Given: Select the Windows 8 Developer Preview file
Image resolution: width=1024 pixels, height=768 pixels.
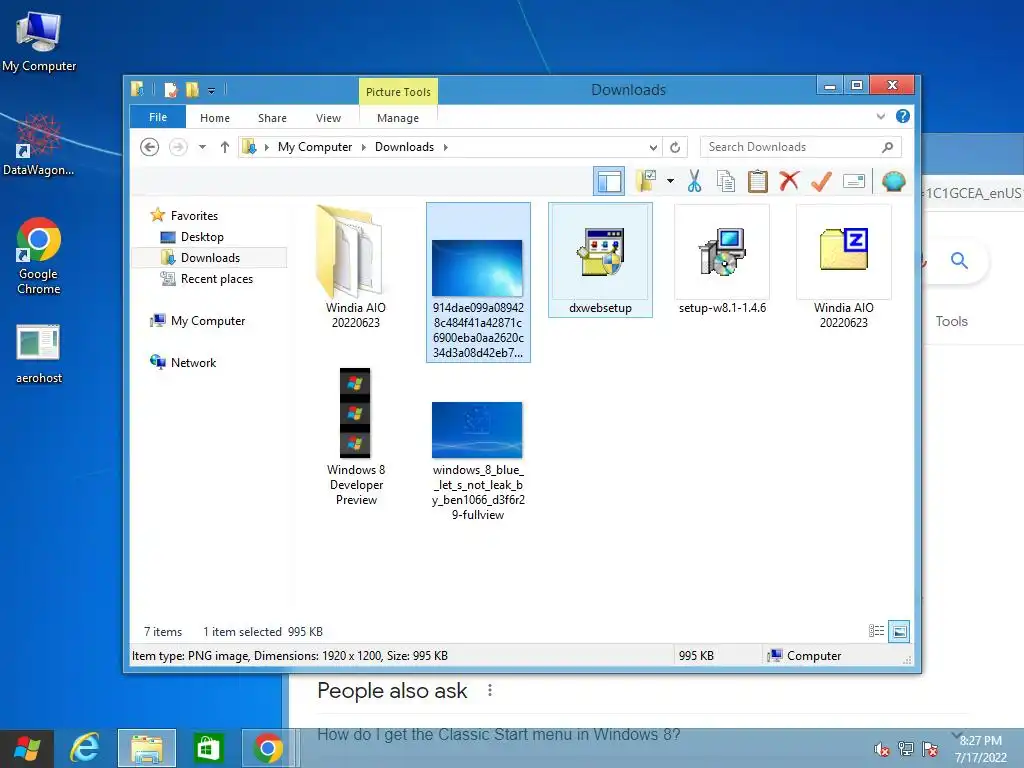Looking at the screenshot, I should (x=356, y=437).
